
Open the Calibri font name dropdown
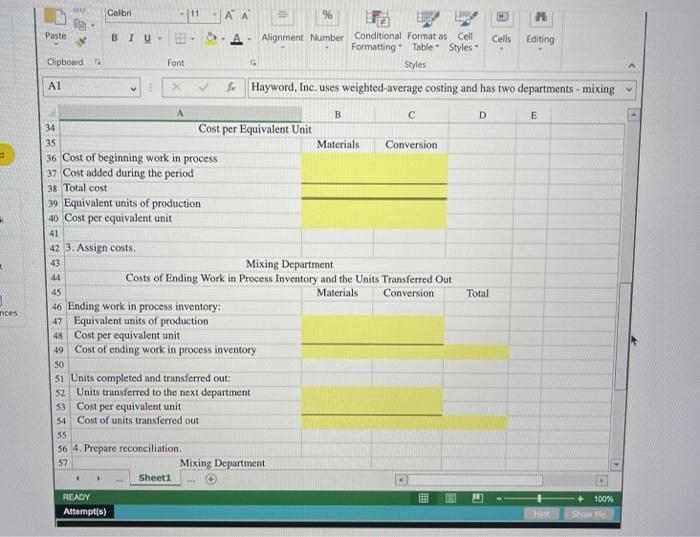(x=182, y=14)
